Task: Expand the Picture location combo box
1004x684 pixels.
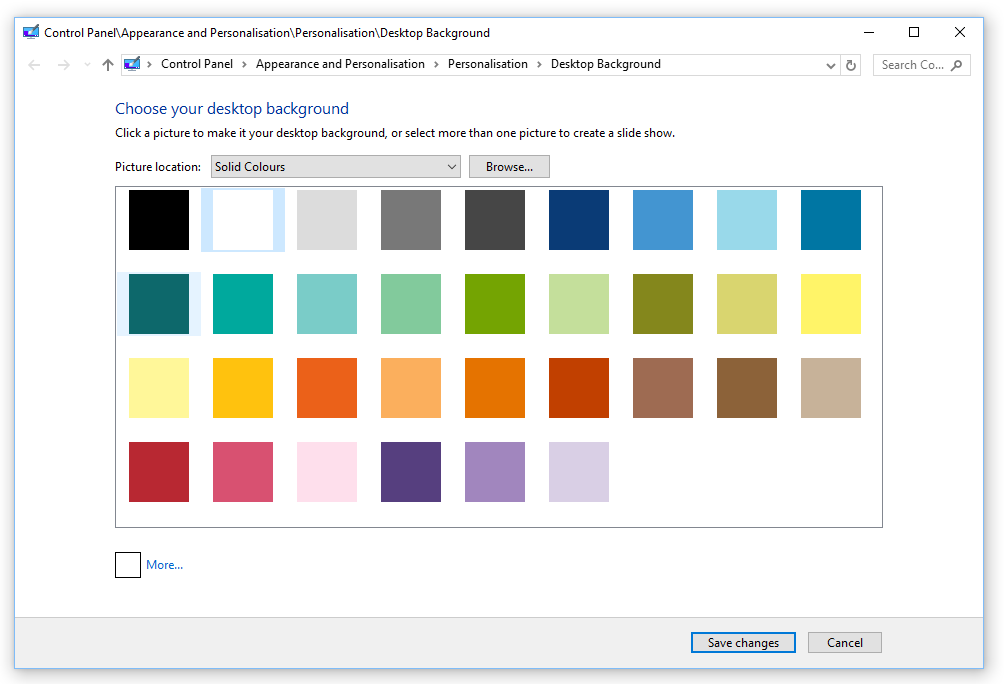Action: 335,167
